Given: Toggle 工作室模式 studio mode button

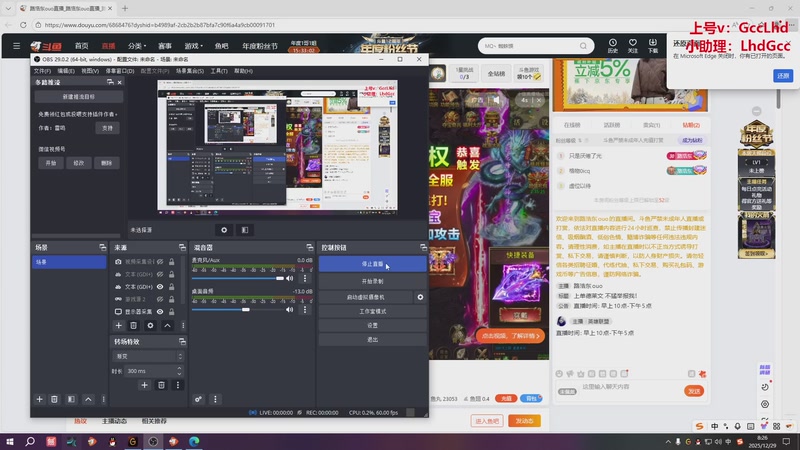Looking at the screenshot, I should coord(372,311).
